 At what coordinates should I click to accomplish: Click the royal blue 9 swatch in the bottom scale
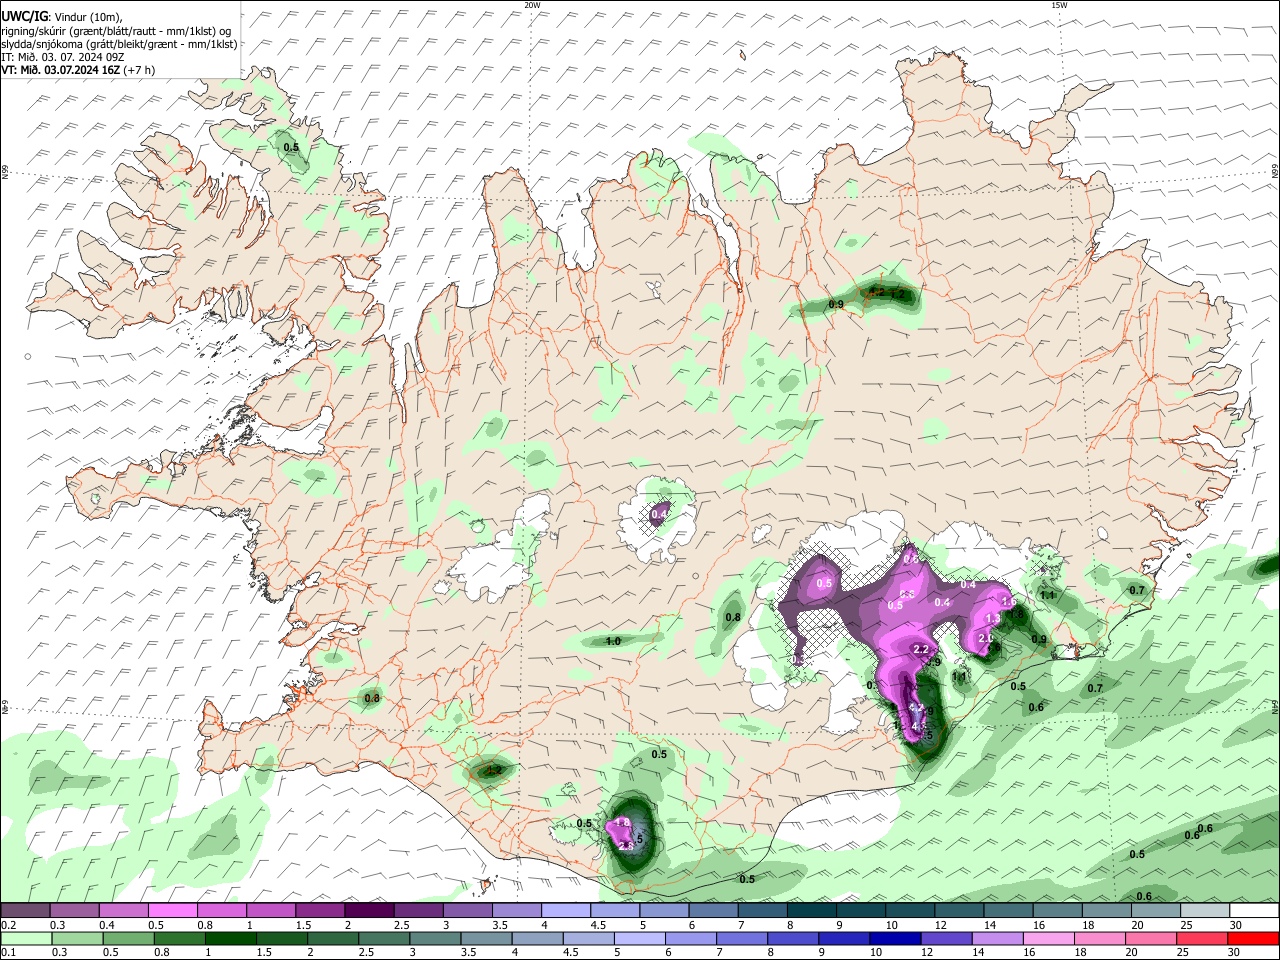click(x=844, y=939)
